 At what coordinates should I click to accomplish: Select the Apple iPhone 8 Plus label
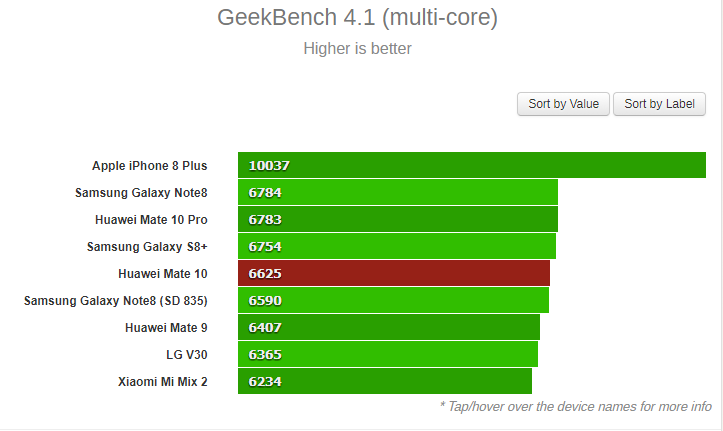[x=149, y=165]
